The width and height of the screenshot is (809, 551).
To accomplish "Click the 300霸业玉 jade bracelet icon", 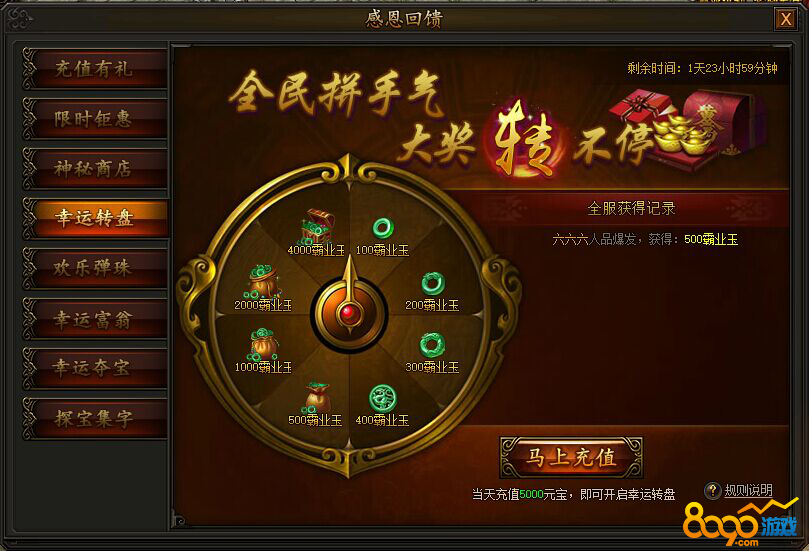I will click(432, 345).
